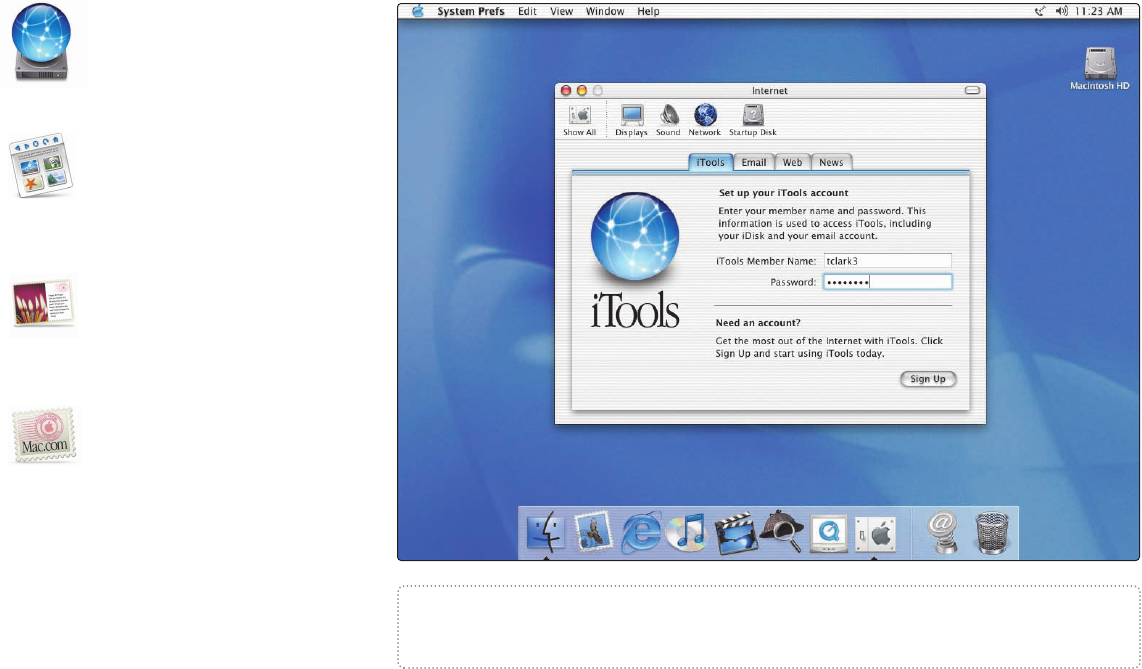
Task: Switch to the Email tab
Action: 754,162
